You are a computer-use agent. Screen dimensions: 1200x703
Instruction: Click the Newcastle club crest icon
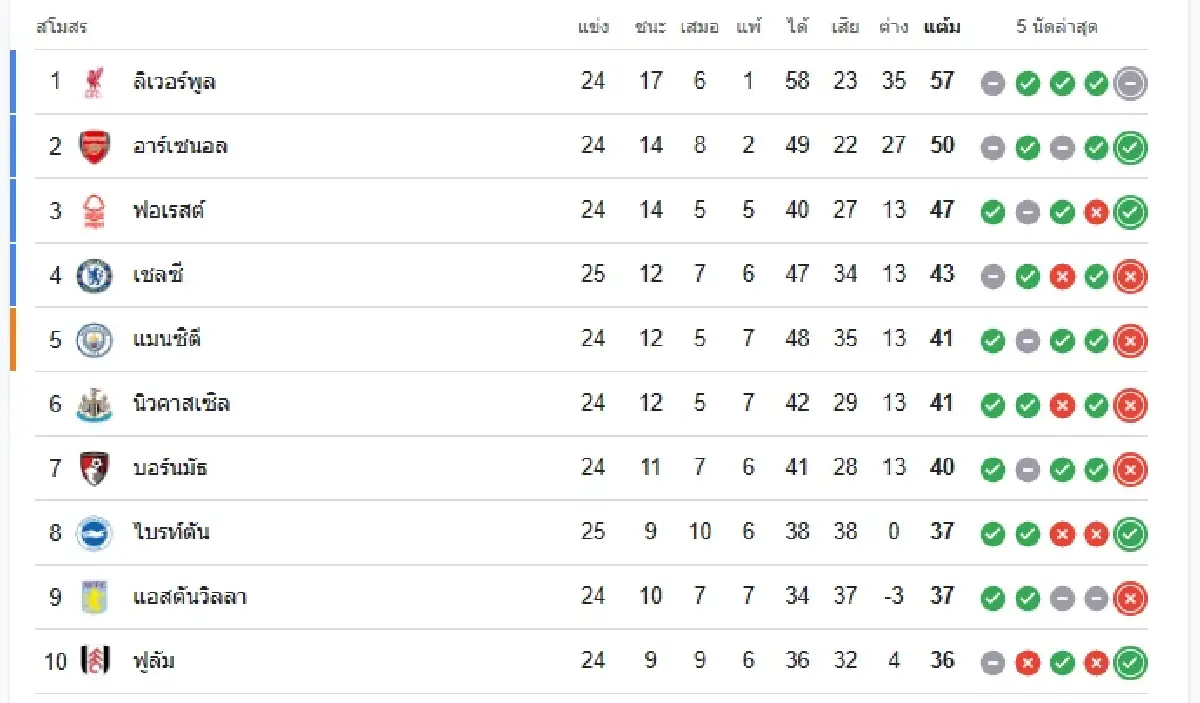(x=93, y=404)
